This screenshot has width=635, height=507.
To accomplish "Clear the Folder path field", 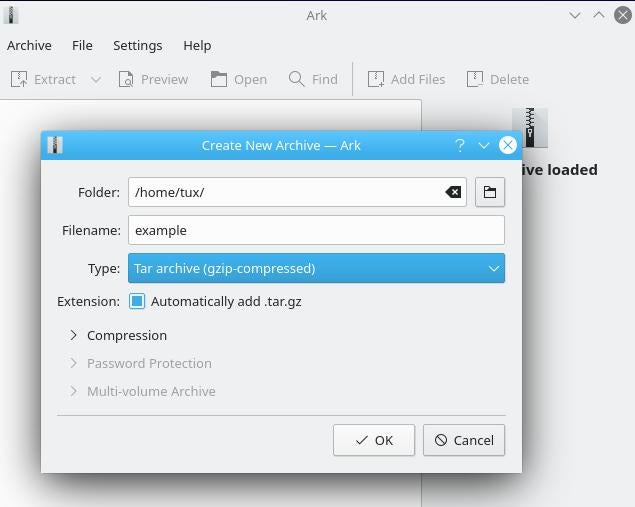I will coord(453,192).
